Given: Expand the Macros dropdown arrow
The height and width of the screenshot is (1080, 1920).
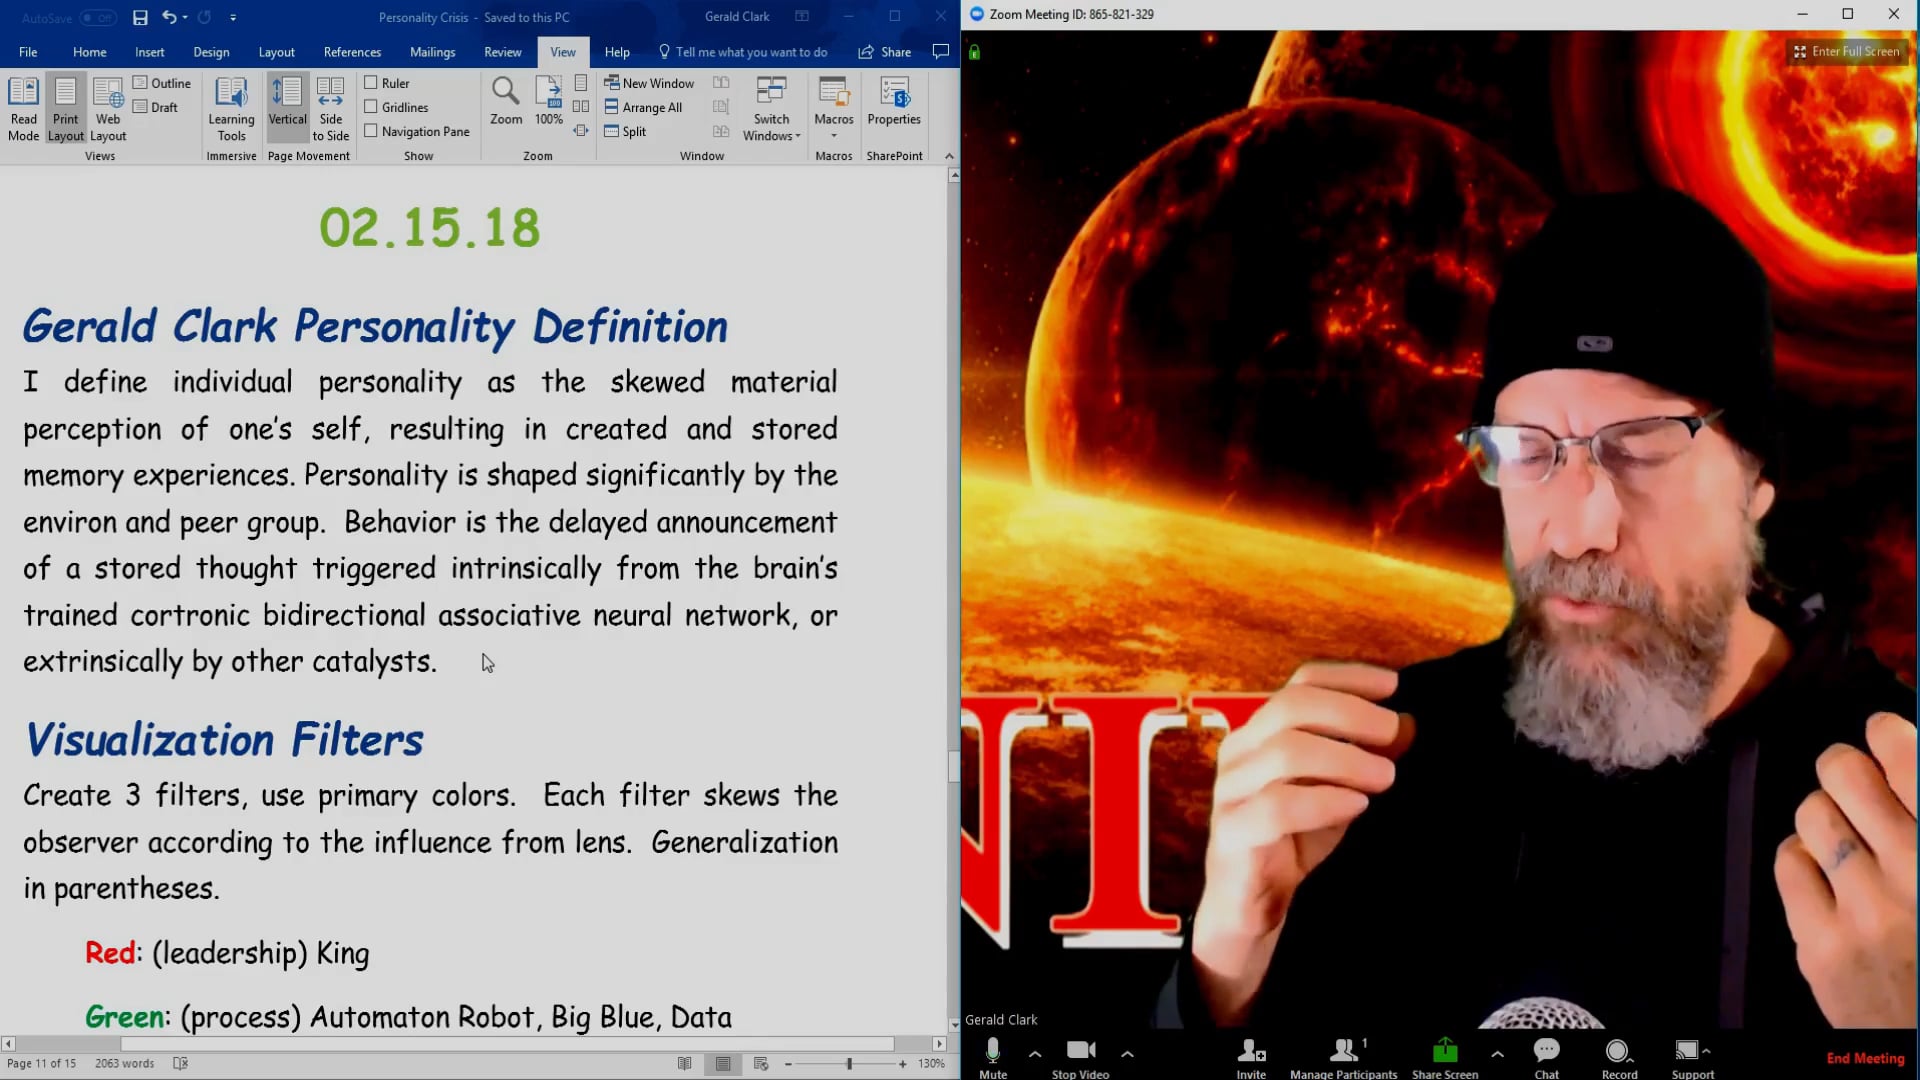Looking at the screenshot, I should (x=833, y=136).
